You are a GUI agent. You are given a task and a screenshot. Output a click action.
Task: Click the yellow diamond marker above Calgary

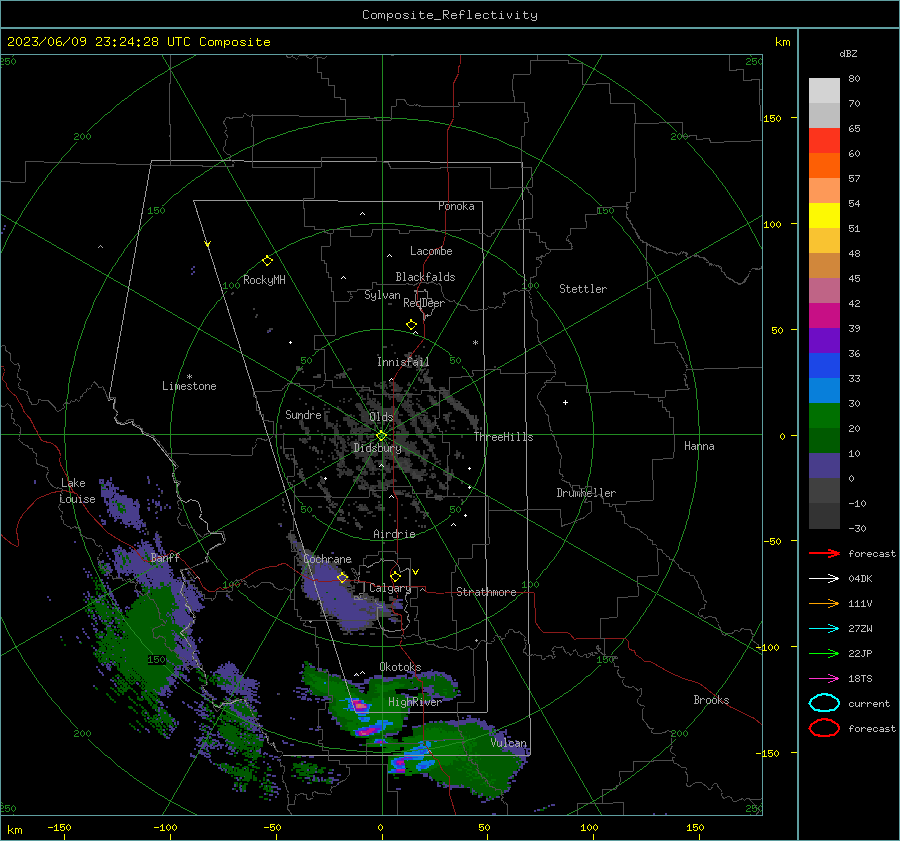tap(395, 576)
